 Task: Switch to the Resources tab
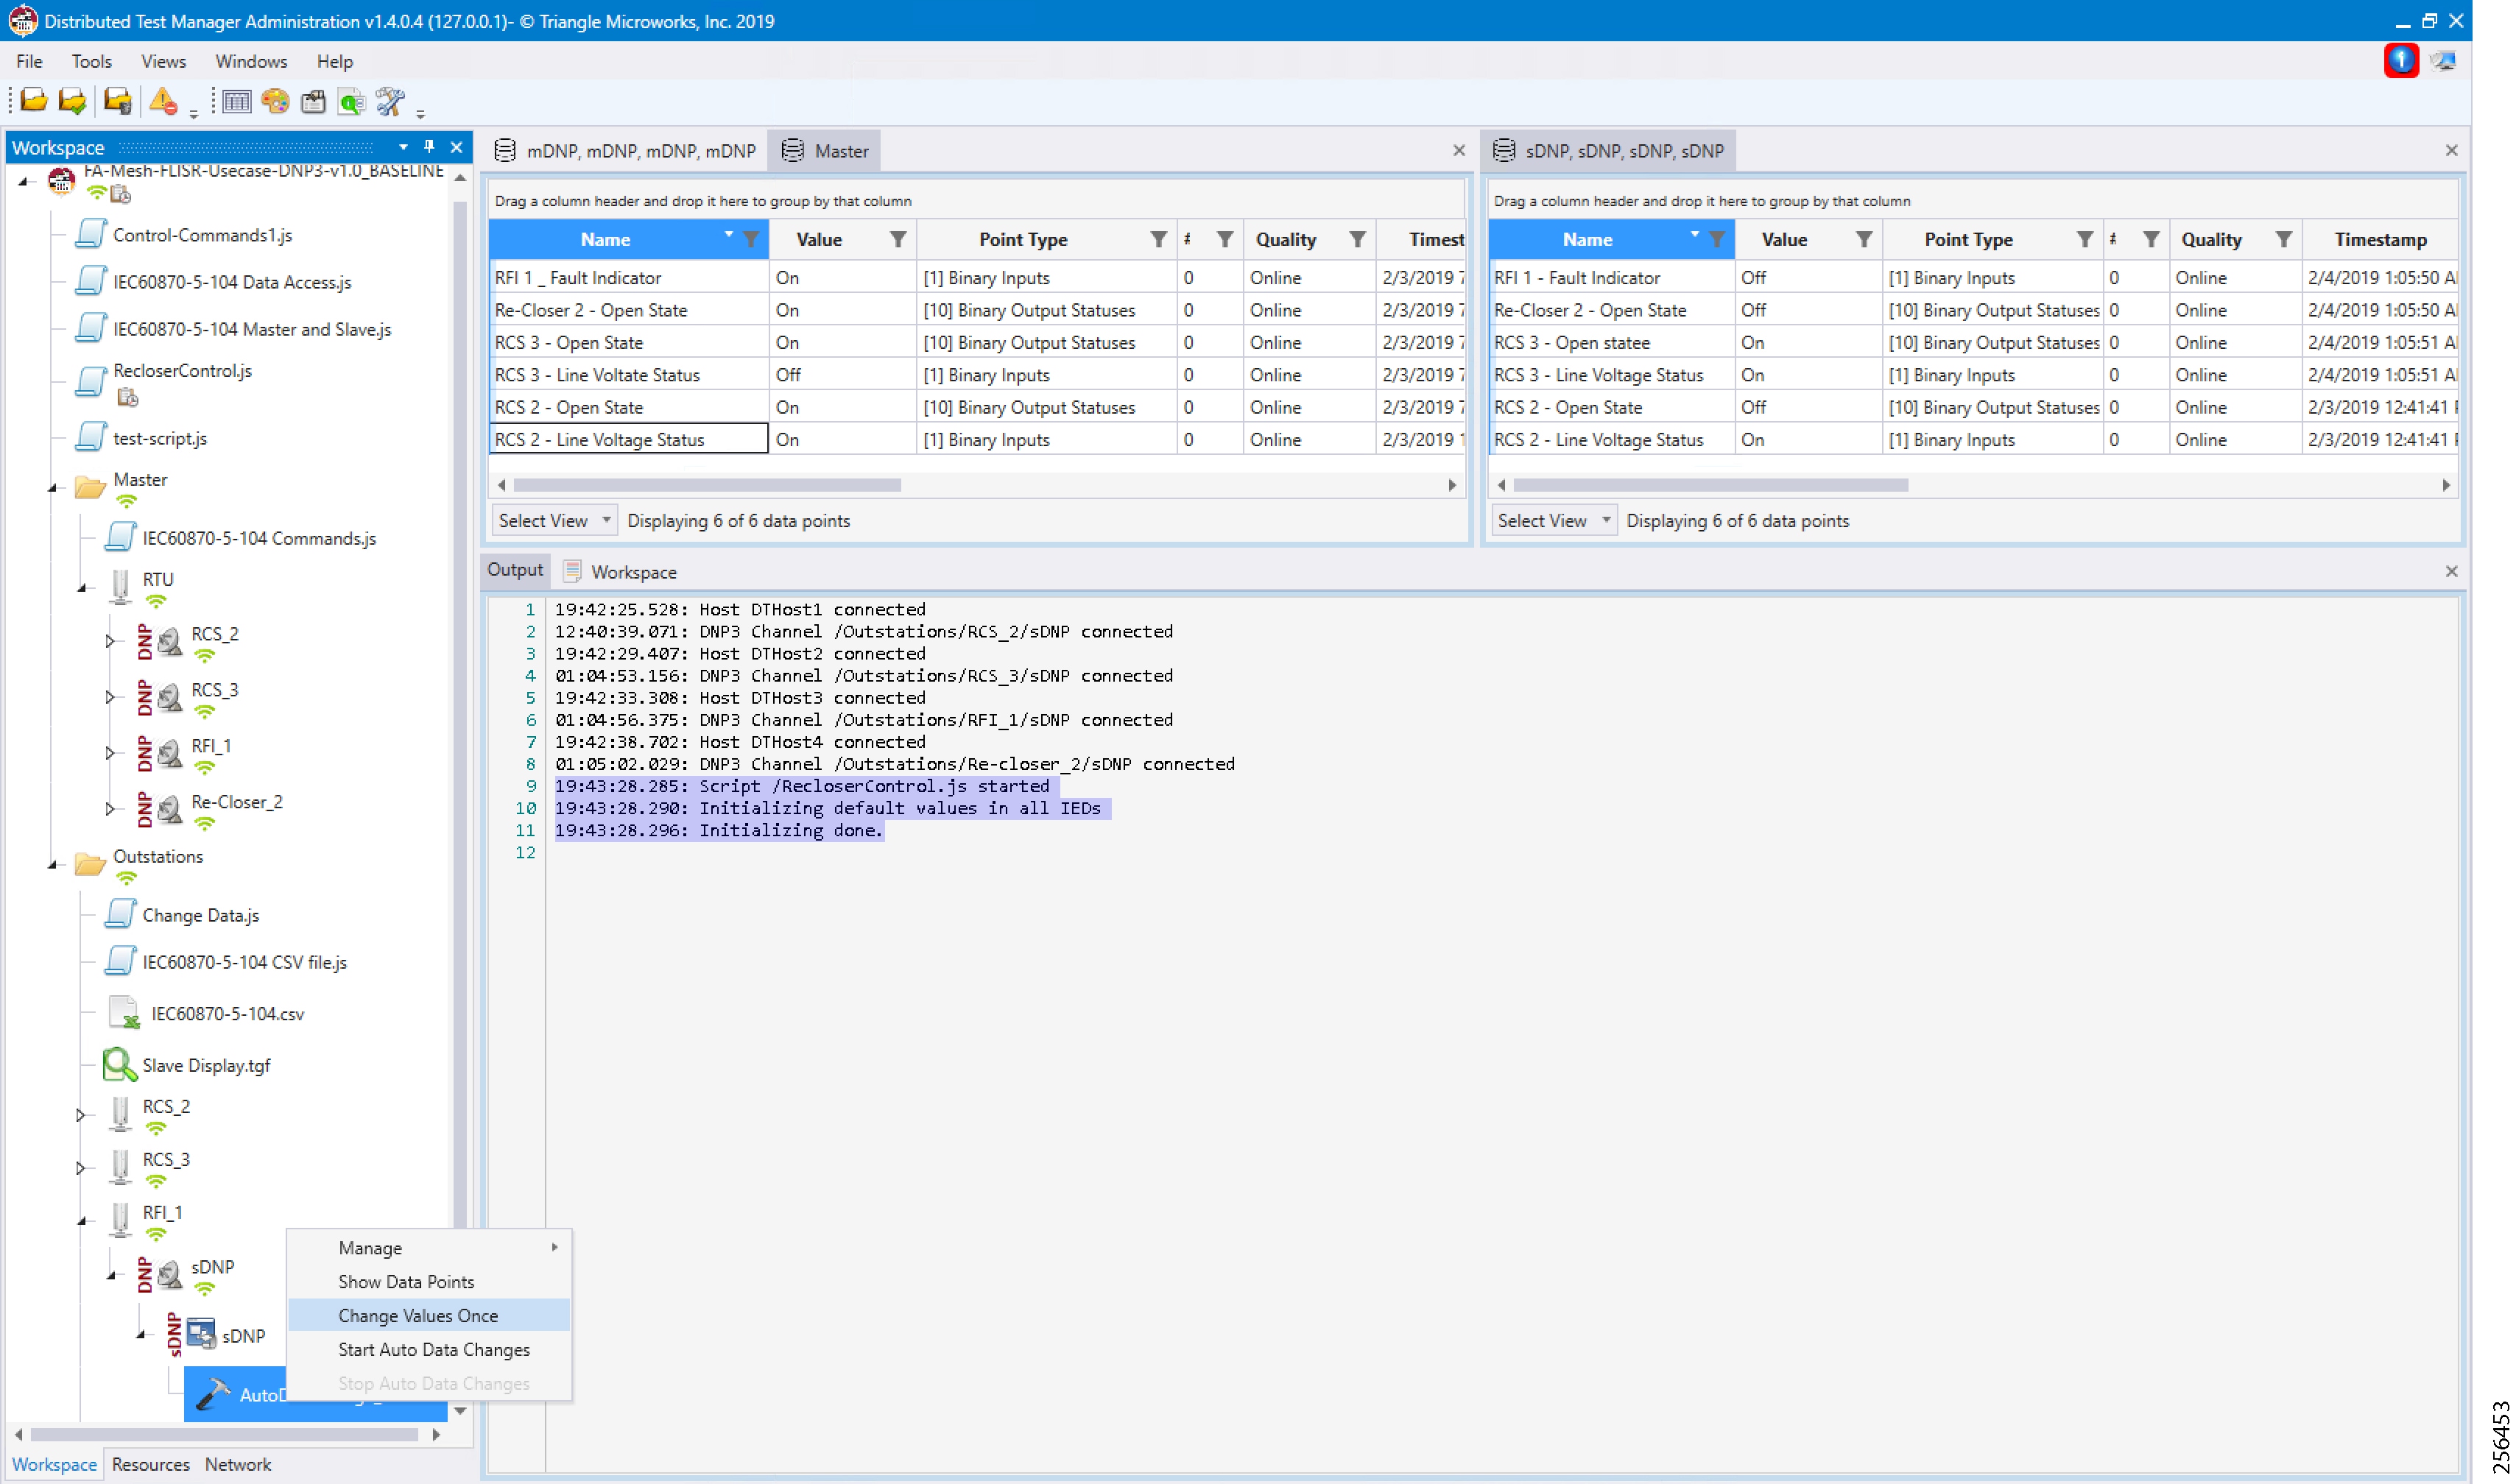150,1463
